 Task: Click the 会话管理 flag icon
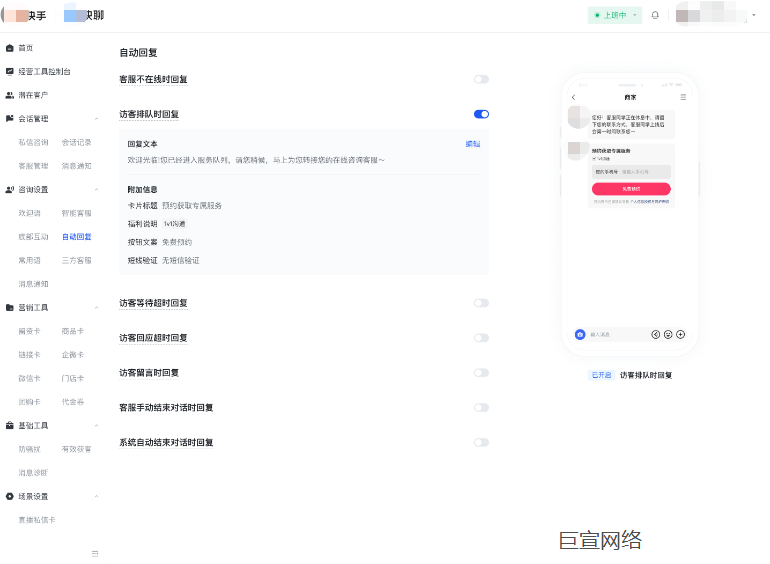pos(9,119)
